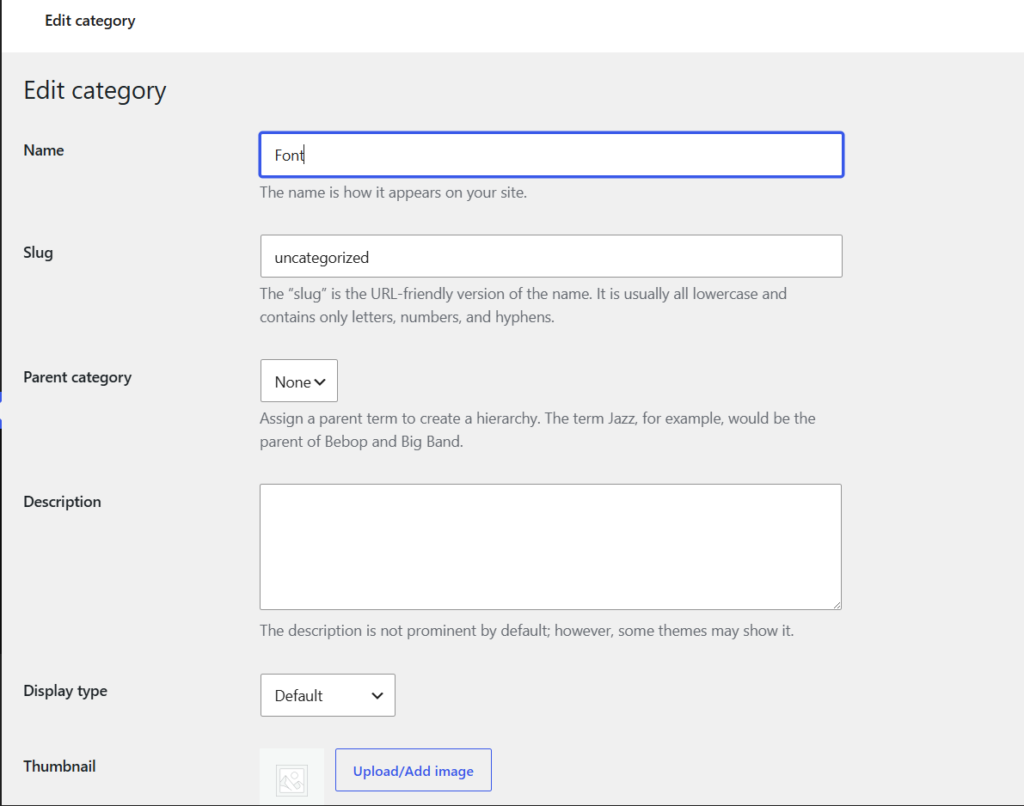This screenshot has width=1024, height=806.
Task: Click the Description label
Action: click(x=62, y=502)
